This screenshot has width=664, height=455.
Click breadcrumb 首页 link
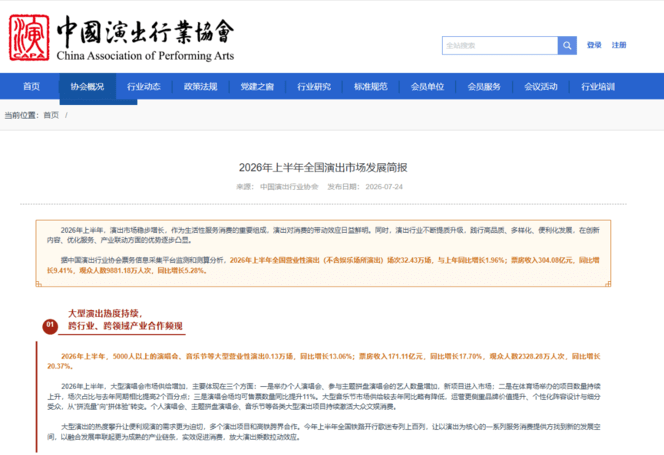[51, 115]
